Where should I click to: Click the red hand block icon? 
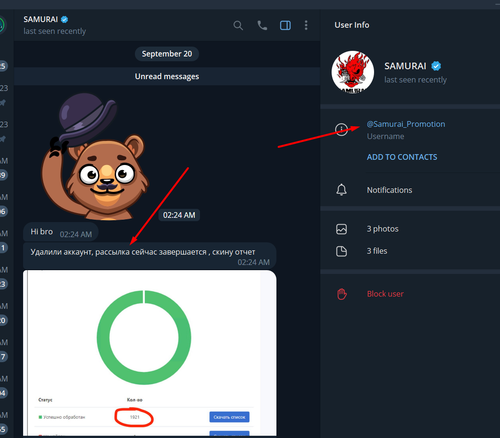[x=342, y=294]
